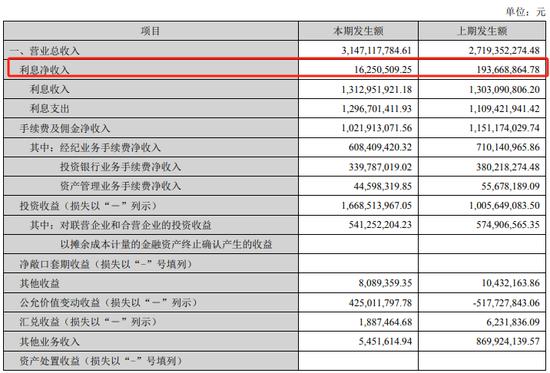The height and width of the screenshot is (373, 550).
Task: Click the 单位：元 unit label
Action: tap(525, 12)
